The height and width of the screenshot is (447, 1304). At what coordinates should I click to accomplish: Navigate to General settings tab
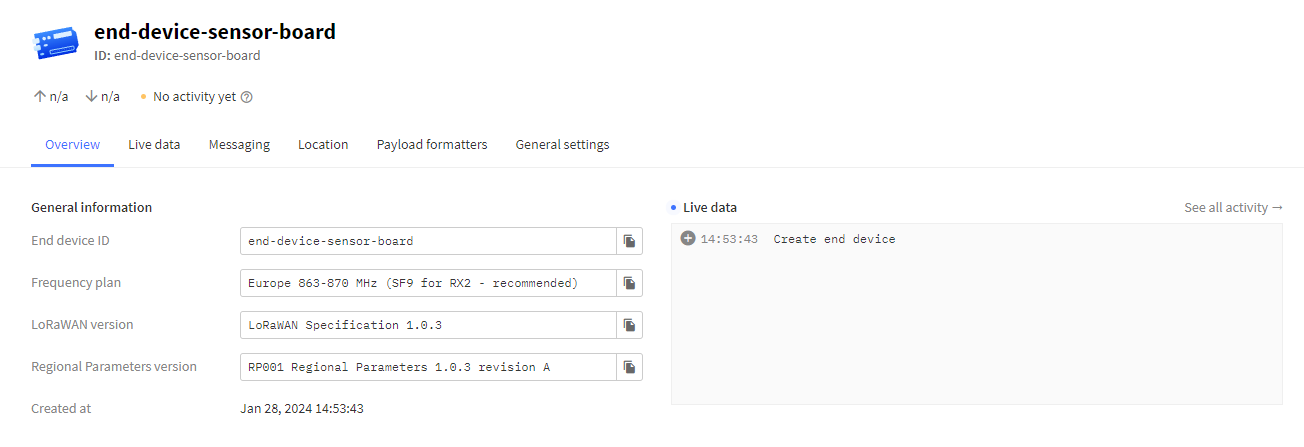pos(562,145)
